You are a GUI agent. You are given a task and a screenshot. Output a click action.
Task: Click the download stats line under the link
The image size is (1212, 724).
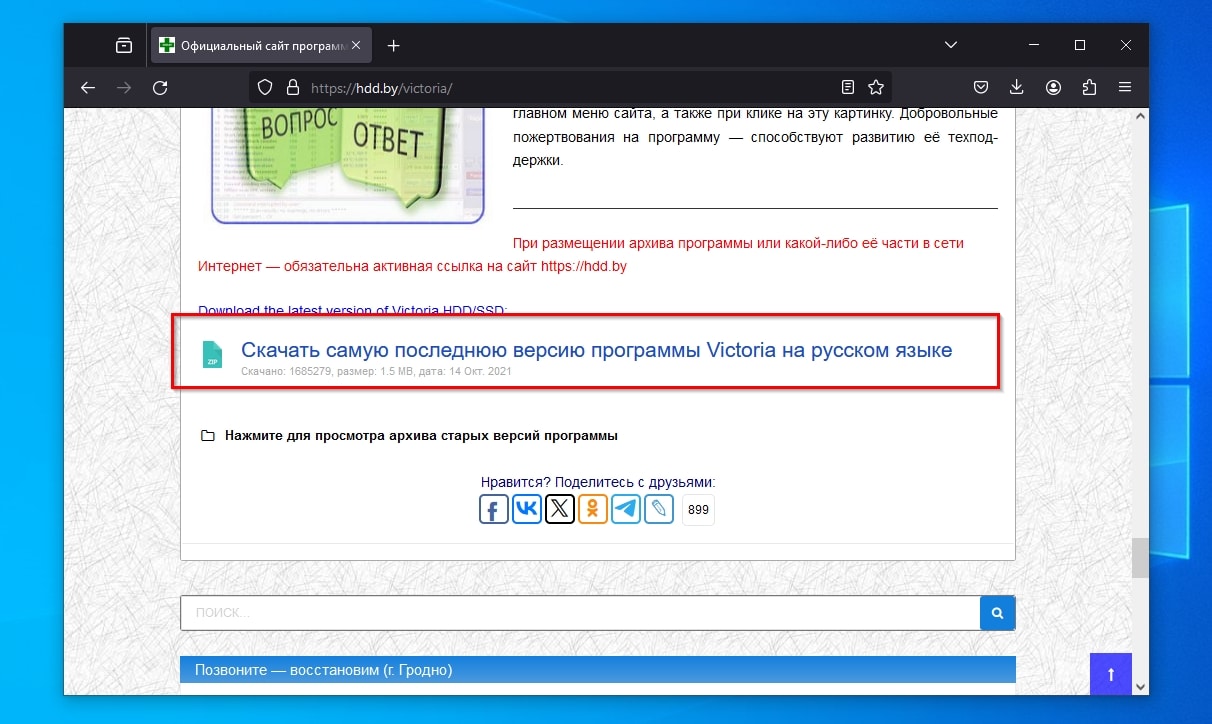pyautogui.click(x=376, y=372)
